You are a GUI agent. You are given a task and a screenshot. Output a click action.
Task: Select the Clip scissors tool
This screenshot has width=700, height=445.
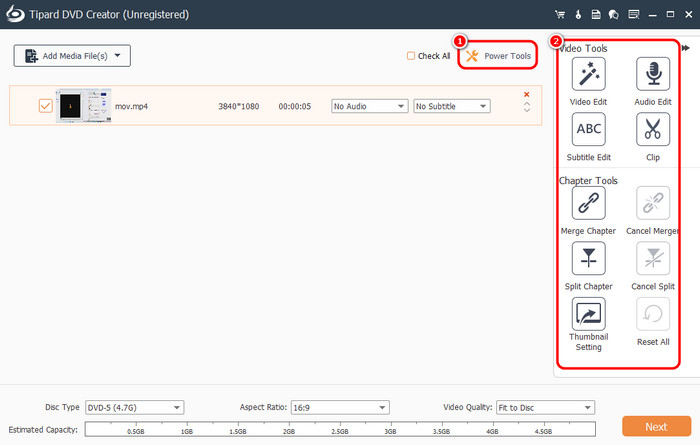[652, 129]
